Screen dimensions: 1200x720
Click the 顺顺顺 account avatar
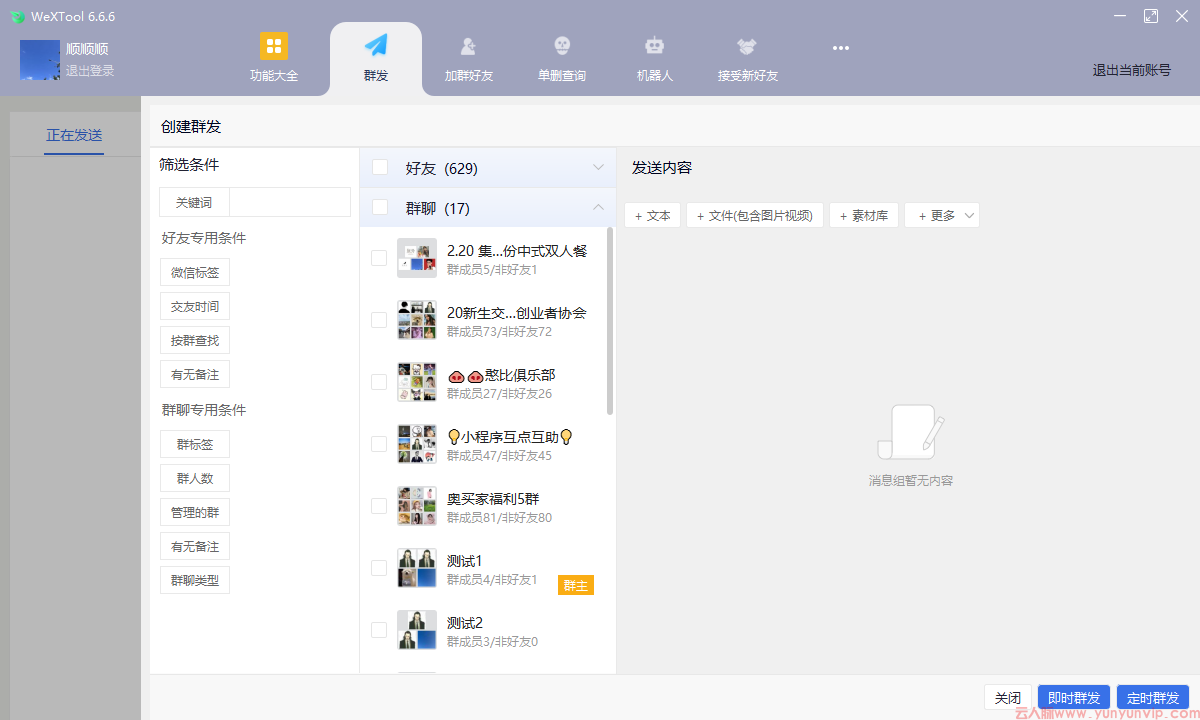40,60
